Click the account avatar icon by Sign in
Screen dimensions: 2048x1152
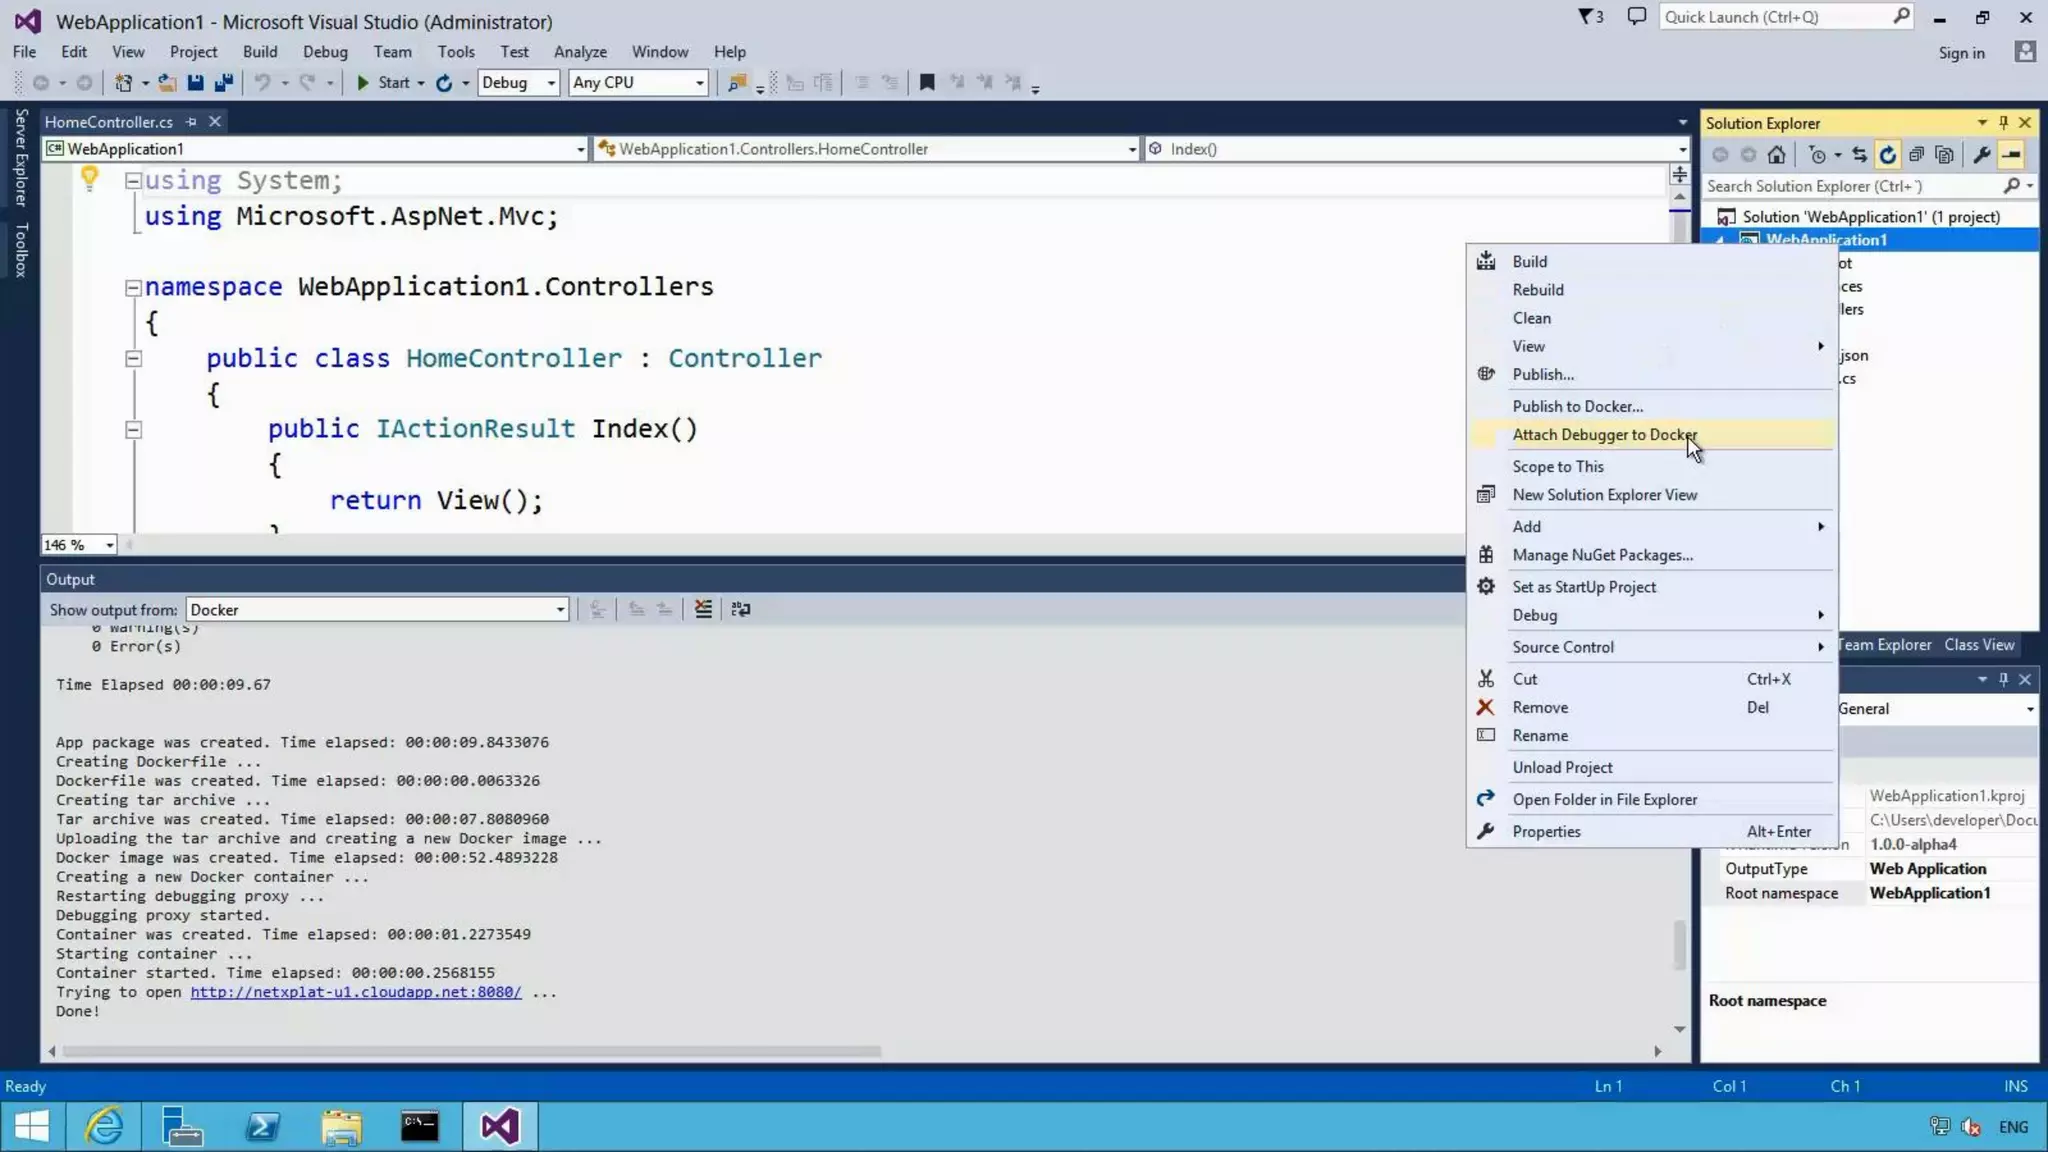2025,52
